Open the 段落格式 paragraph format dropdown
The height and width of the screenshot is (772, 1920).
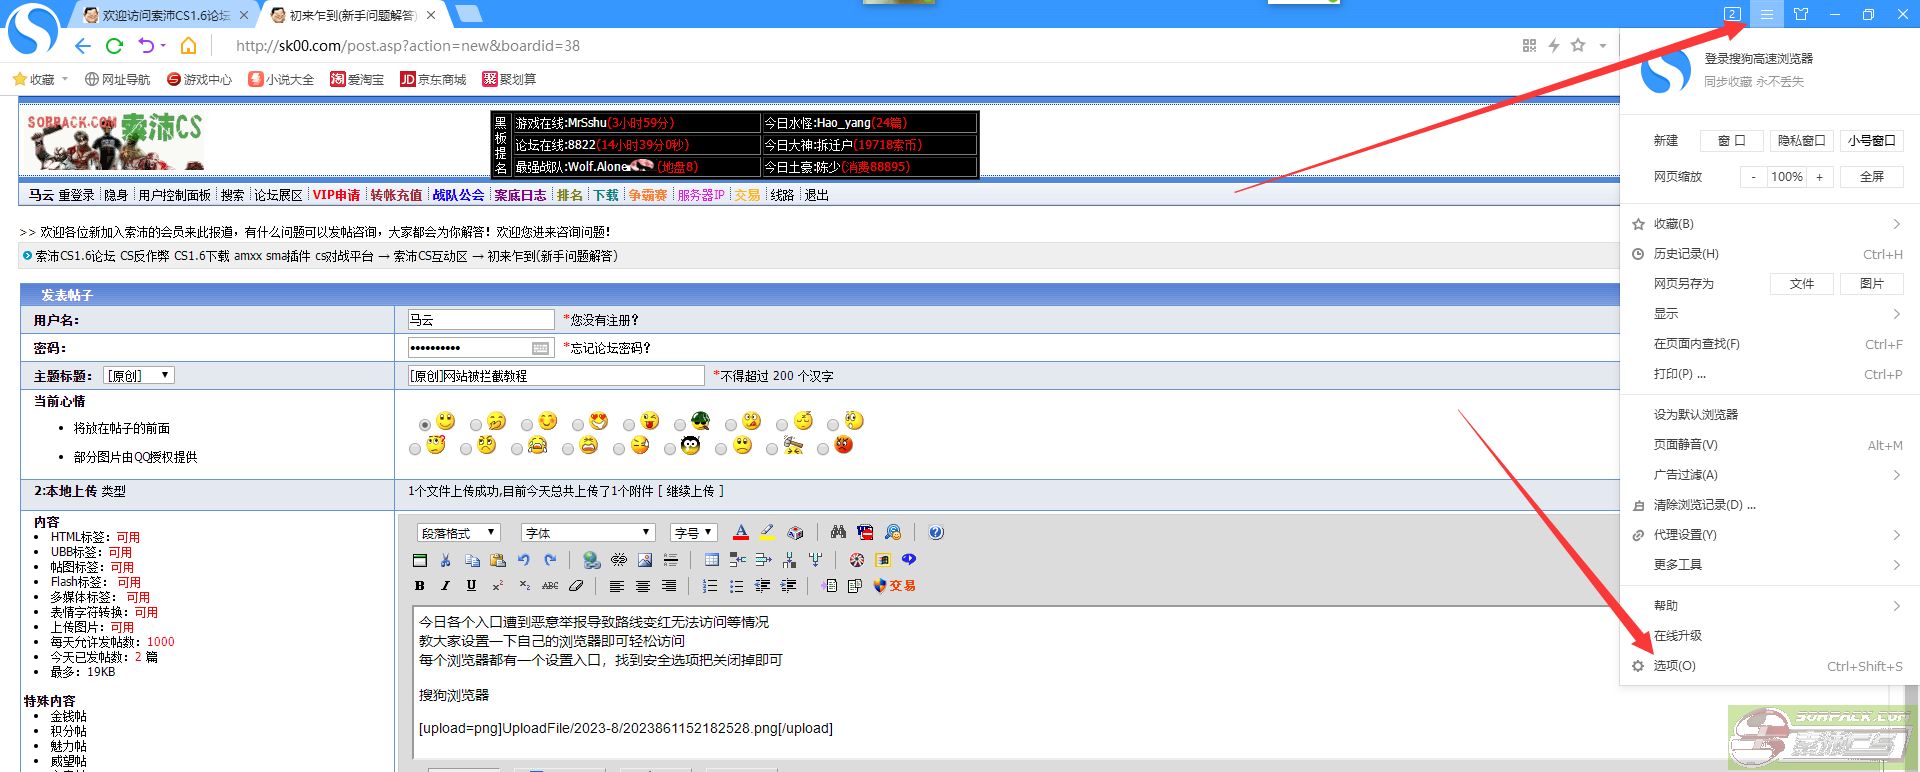tap(458, 533)
